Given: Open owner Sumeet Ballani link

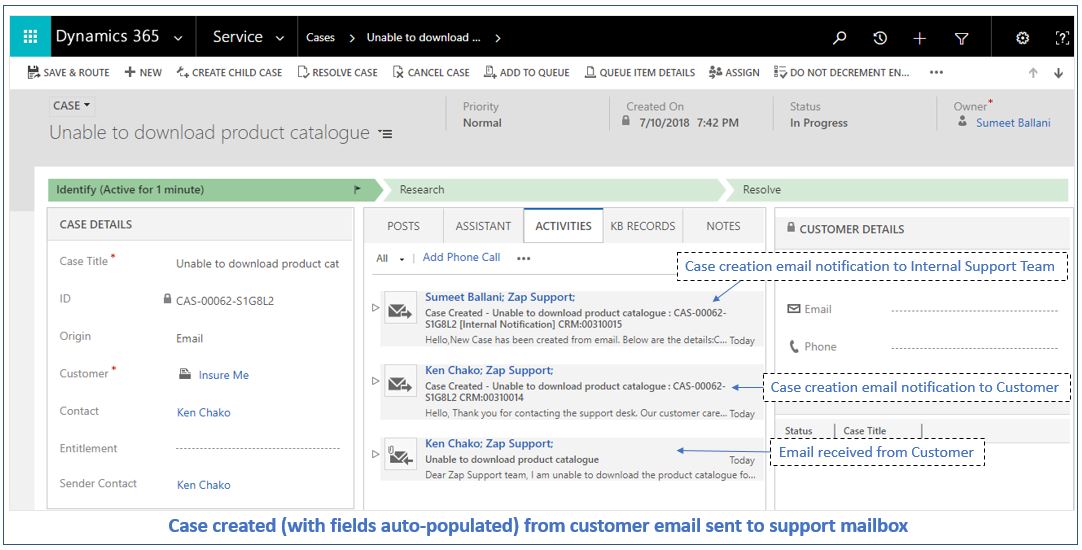Looking at the screenshot, I should [1013, 123].
